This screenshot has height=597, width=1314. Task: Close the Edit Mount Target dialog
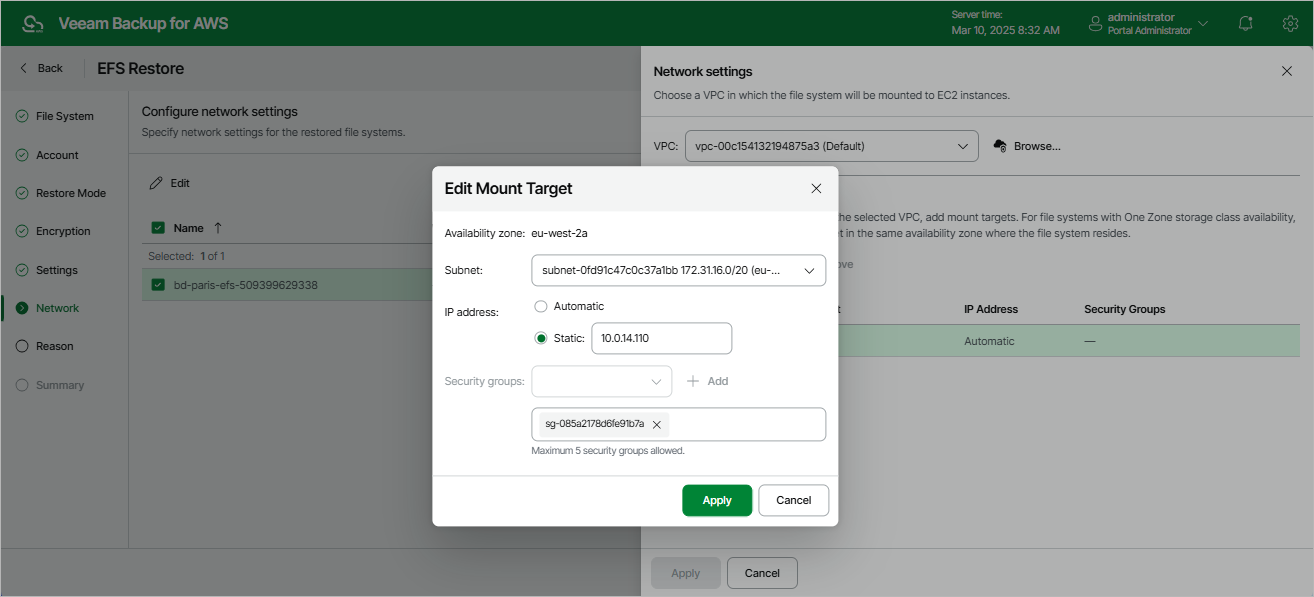click(816, 188)
